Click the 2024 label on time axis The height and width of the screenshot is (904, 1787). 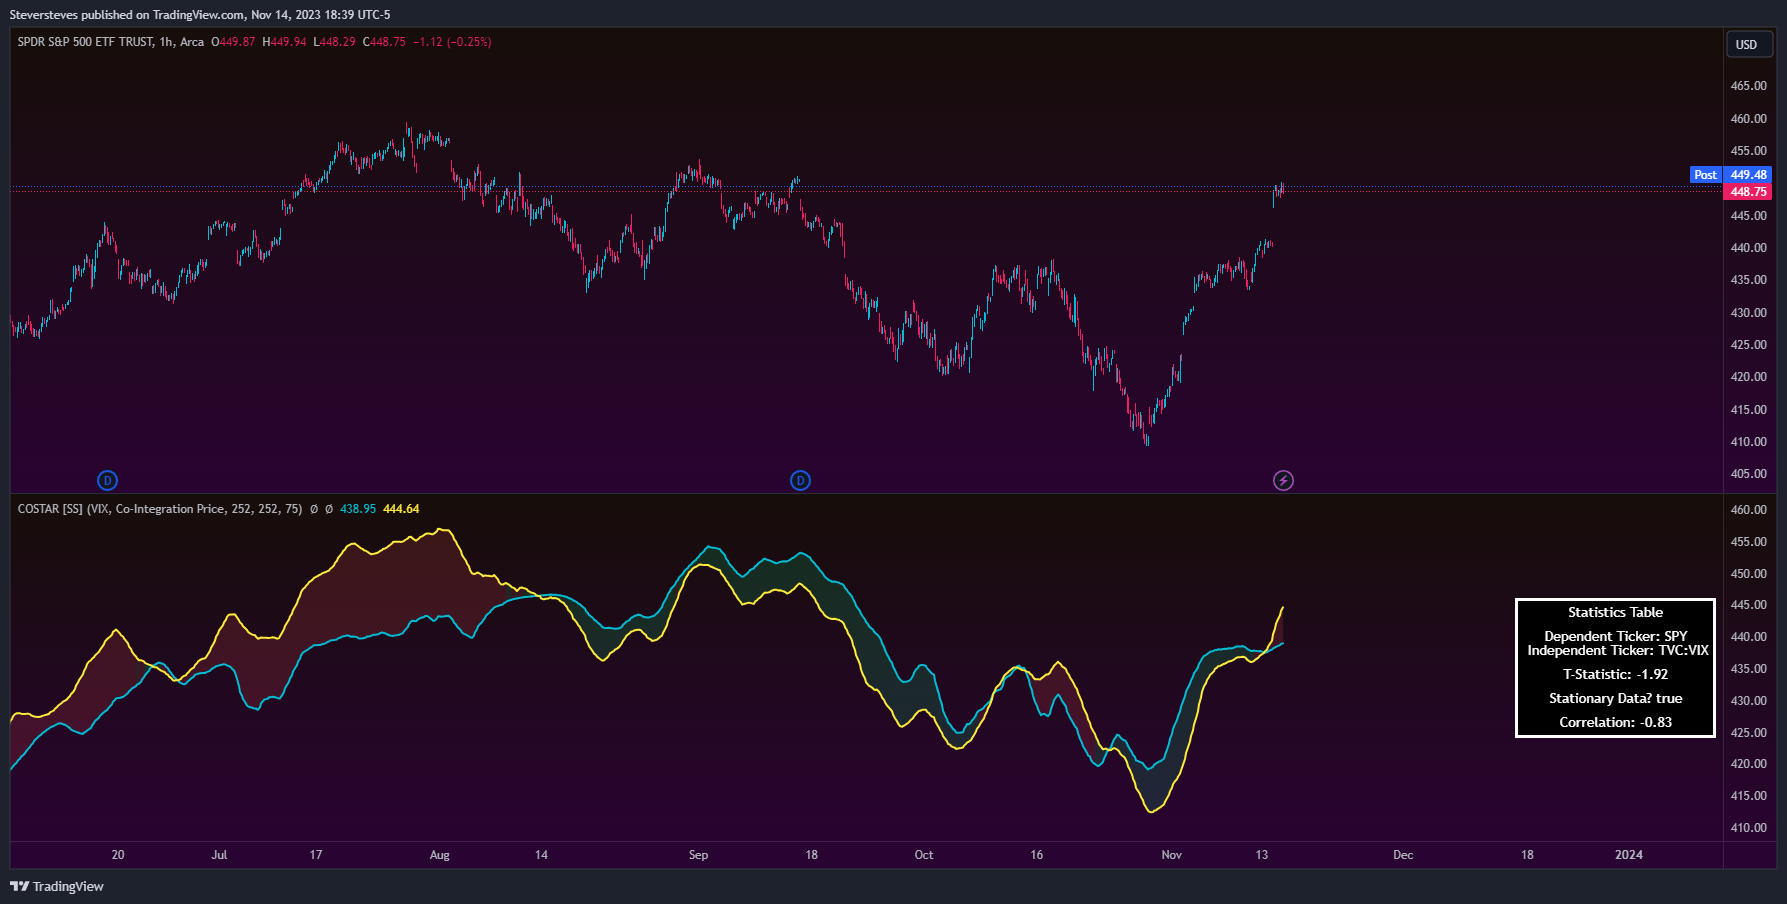[1628, 855]
